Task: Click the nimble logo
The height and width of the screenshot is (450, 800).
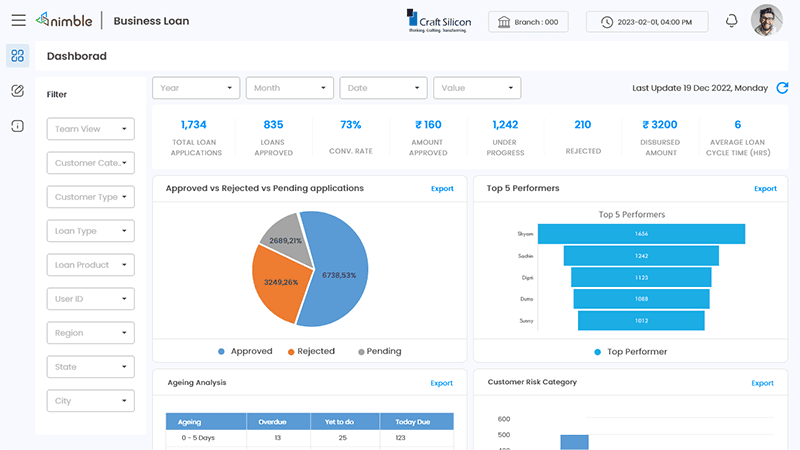Action: point(64,20)
